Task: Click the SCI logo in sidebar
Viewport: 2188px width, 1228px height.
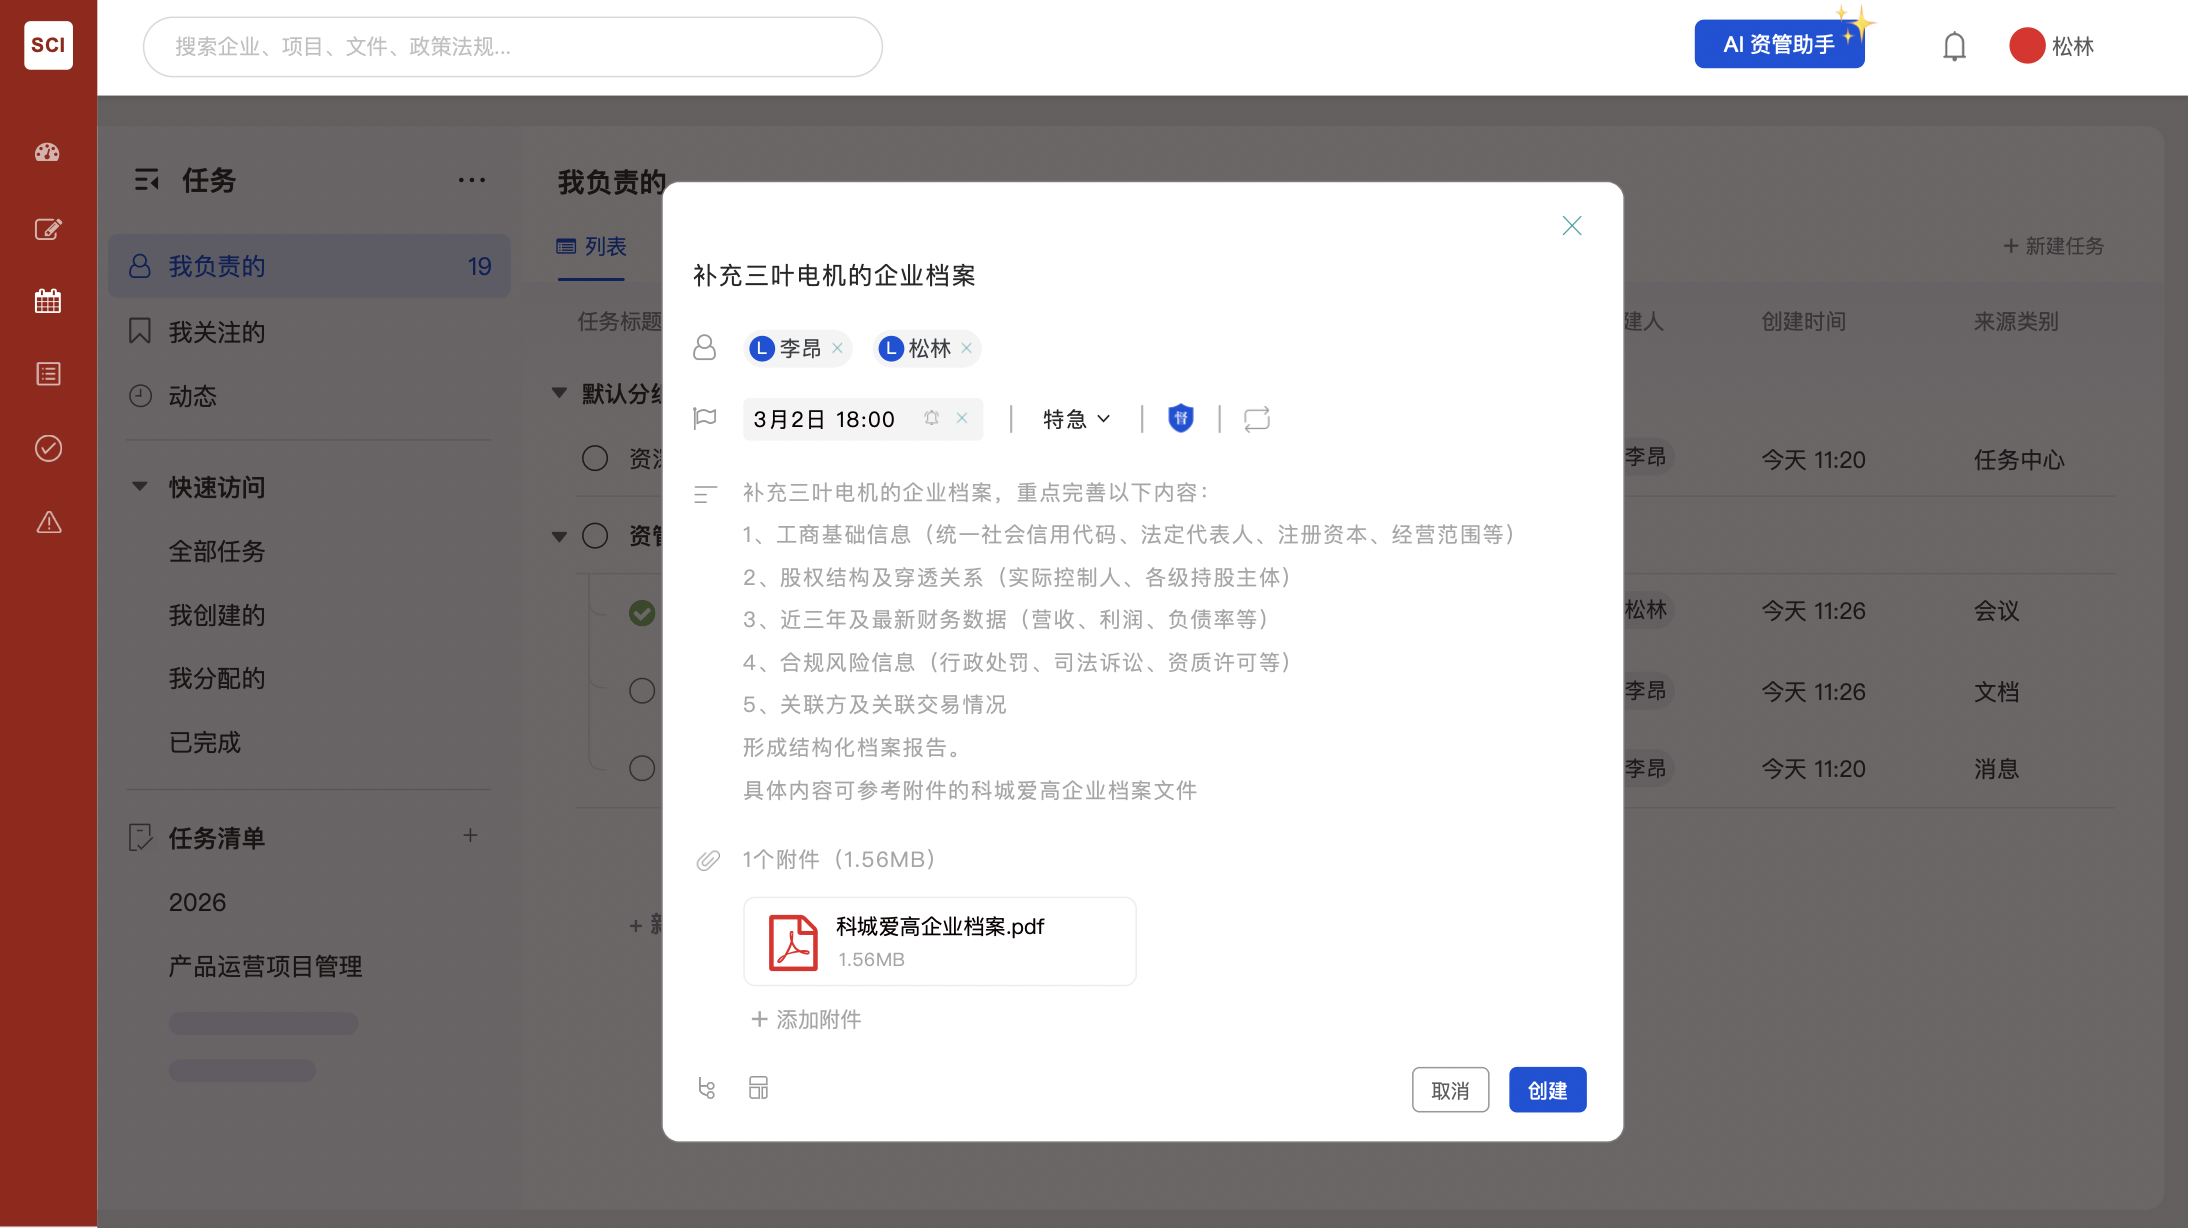Action: pyautogui.click(x=48, y=45)
